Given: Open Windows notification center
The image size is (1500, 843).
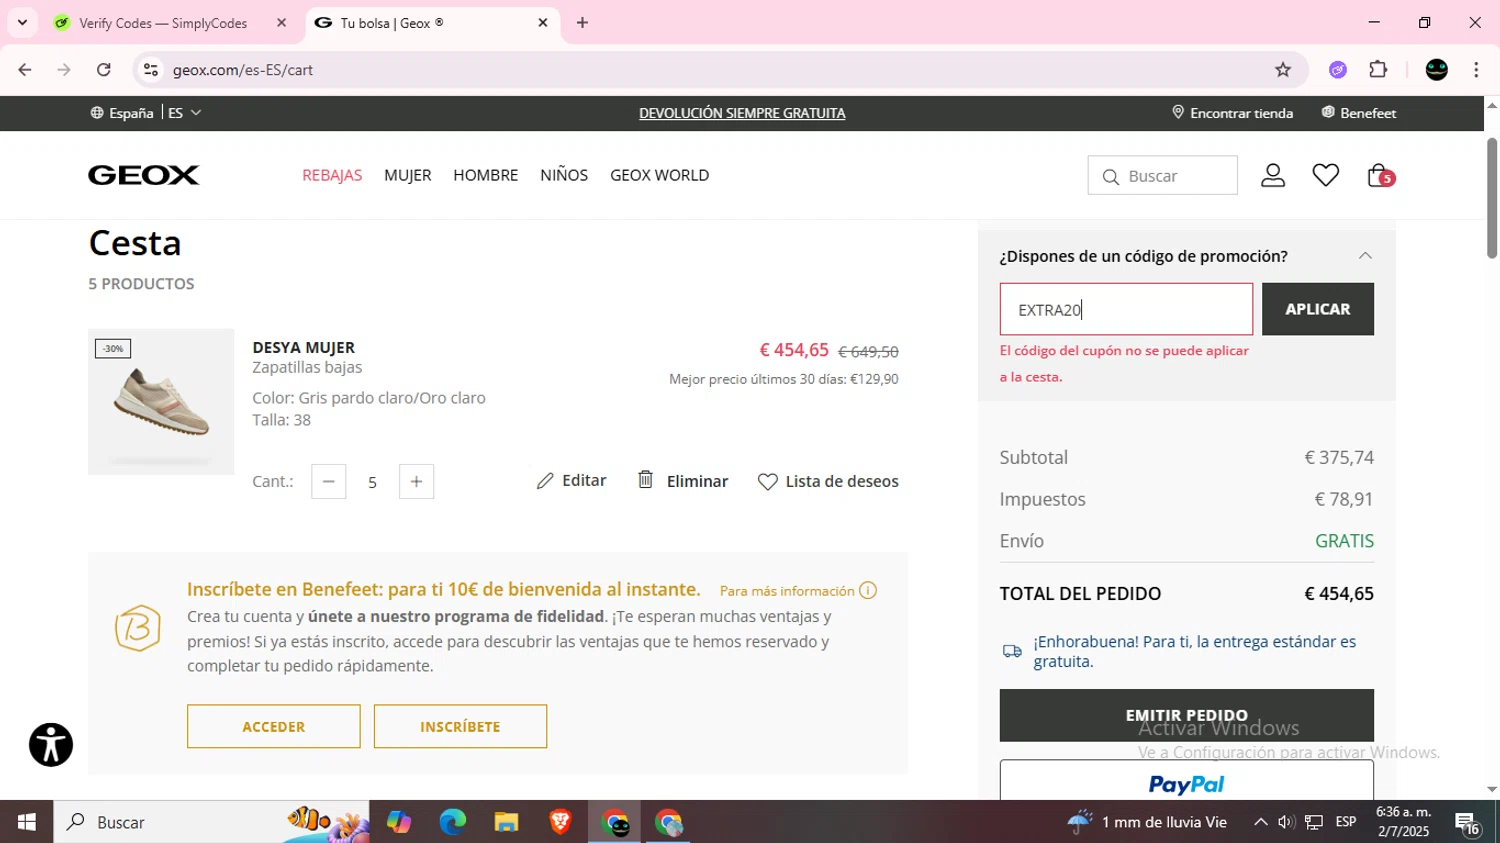Looking at the screenshot, I should tap(1468, 823).
